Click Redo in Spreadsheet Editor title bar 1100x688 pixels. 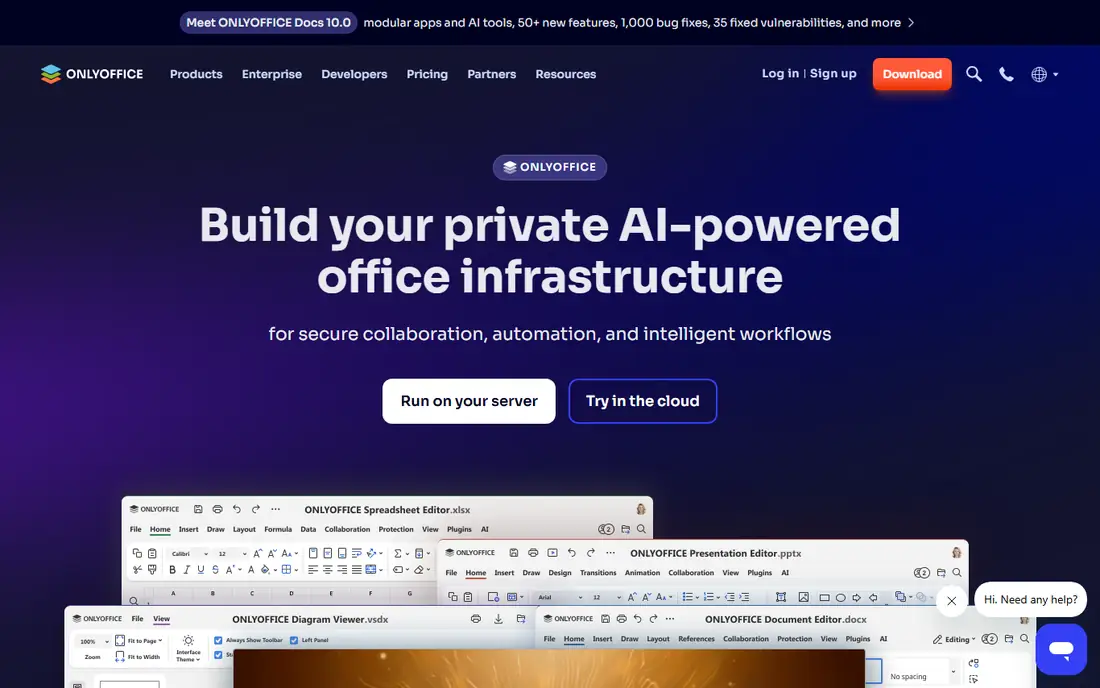coord(255,509)
